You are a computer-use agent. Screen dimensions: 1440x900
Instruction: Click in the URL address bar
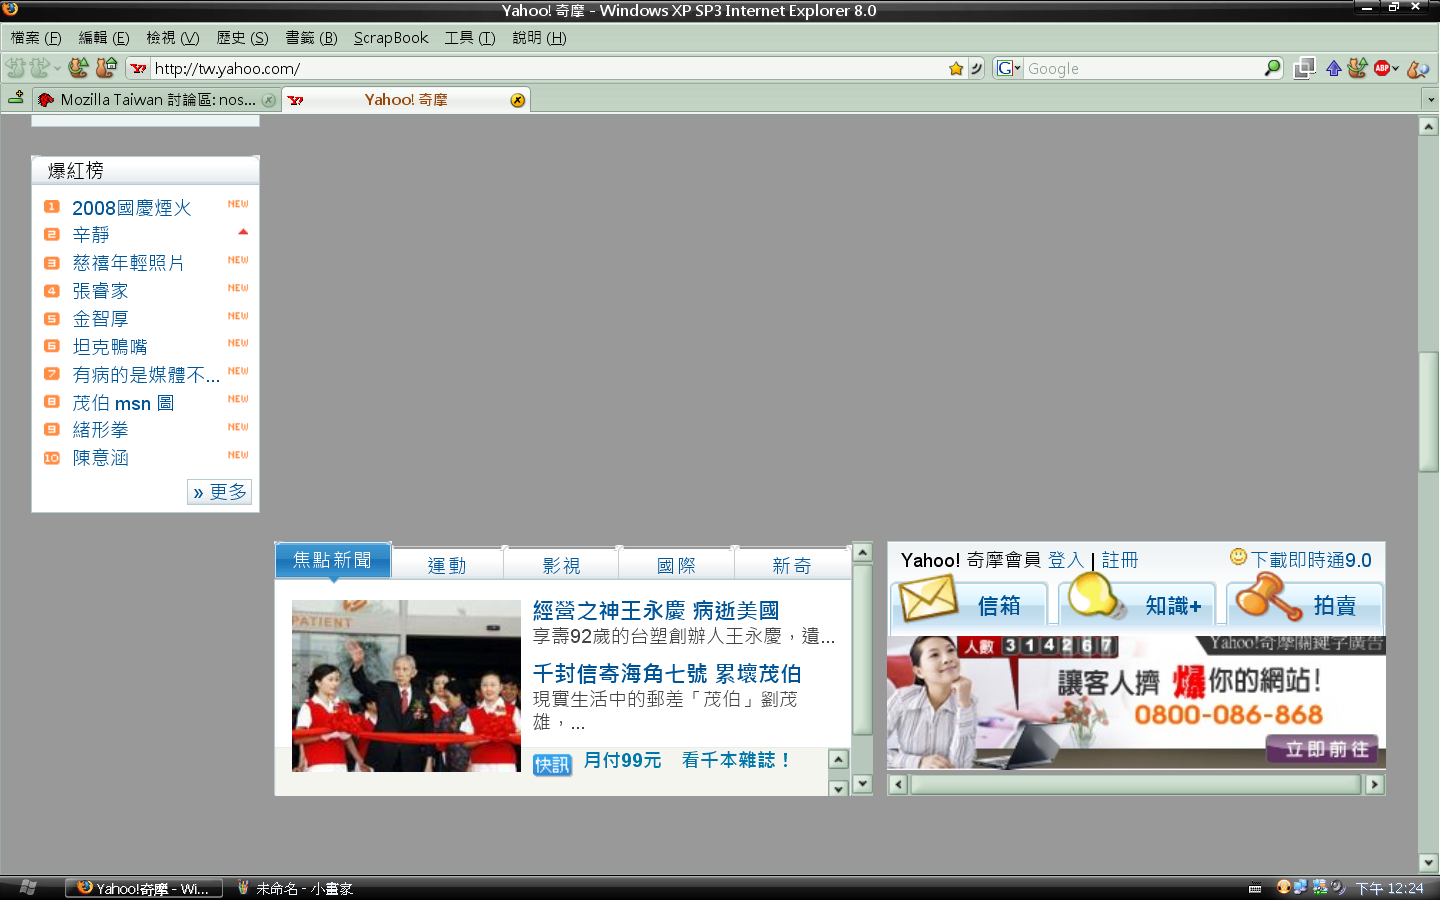tap(540, 69)
